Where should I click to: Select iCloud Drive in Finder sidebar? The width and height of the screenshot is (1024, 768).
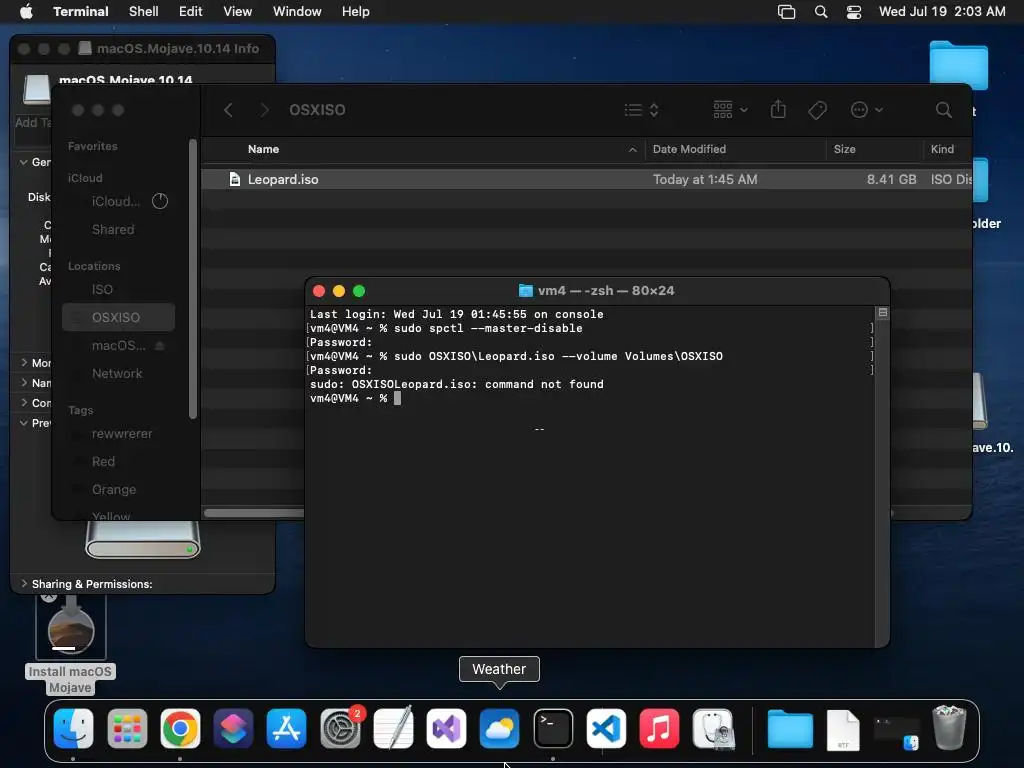tap(120, 201)
